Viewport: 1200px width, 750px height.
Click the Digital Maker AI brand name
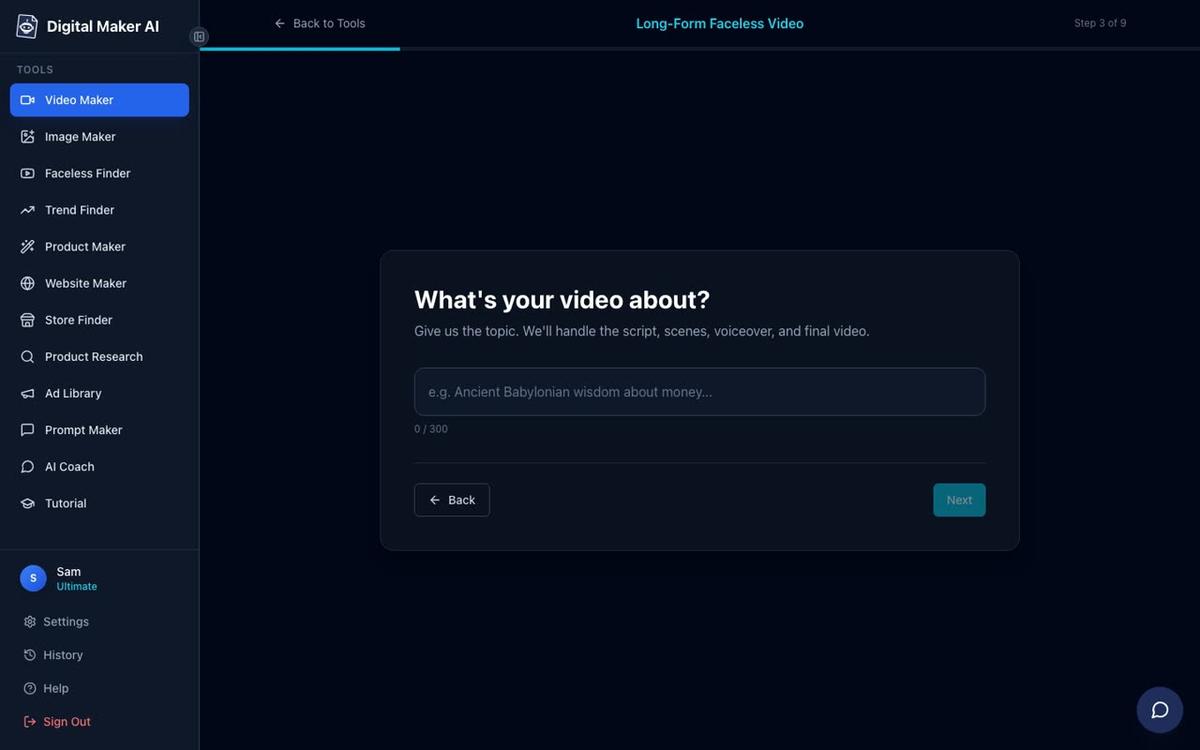point(103,27)
